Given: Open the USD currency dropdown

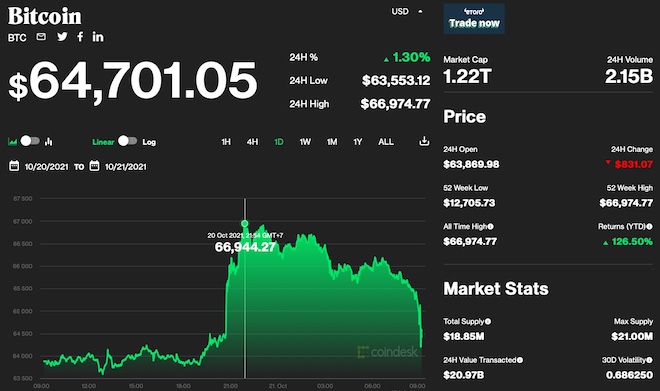Looking at the screenshot, I should tap(407, 11).
